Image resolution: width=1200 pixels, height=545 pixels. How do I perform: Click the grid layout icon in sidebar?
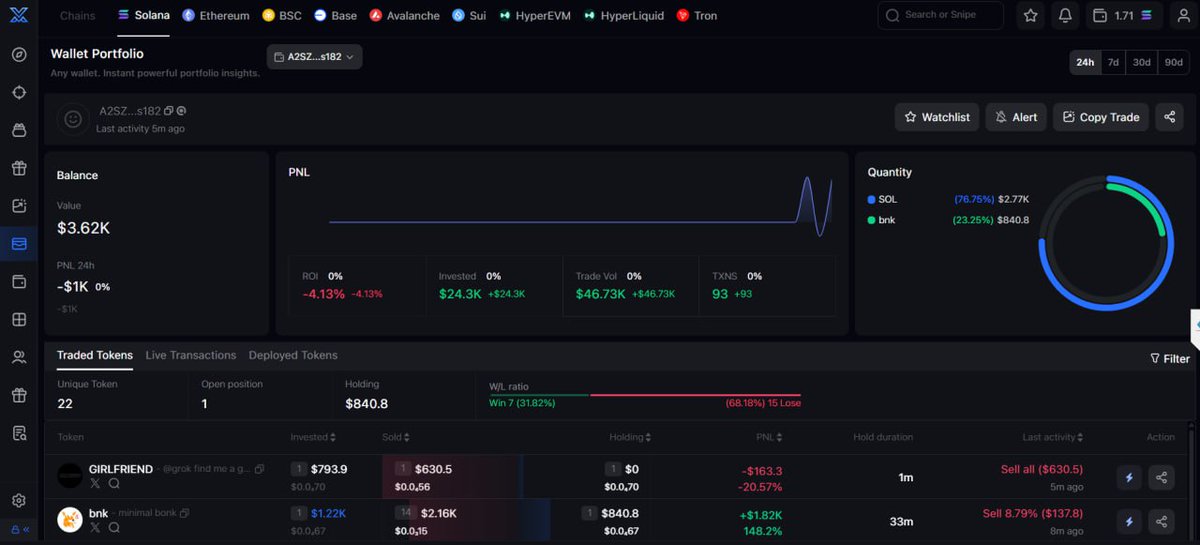19,320
